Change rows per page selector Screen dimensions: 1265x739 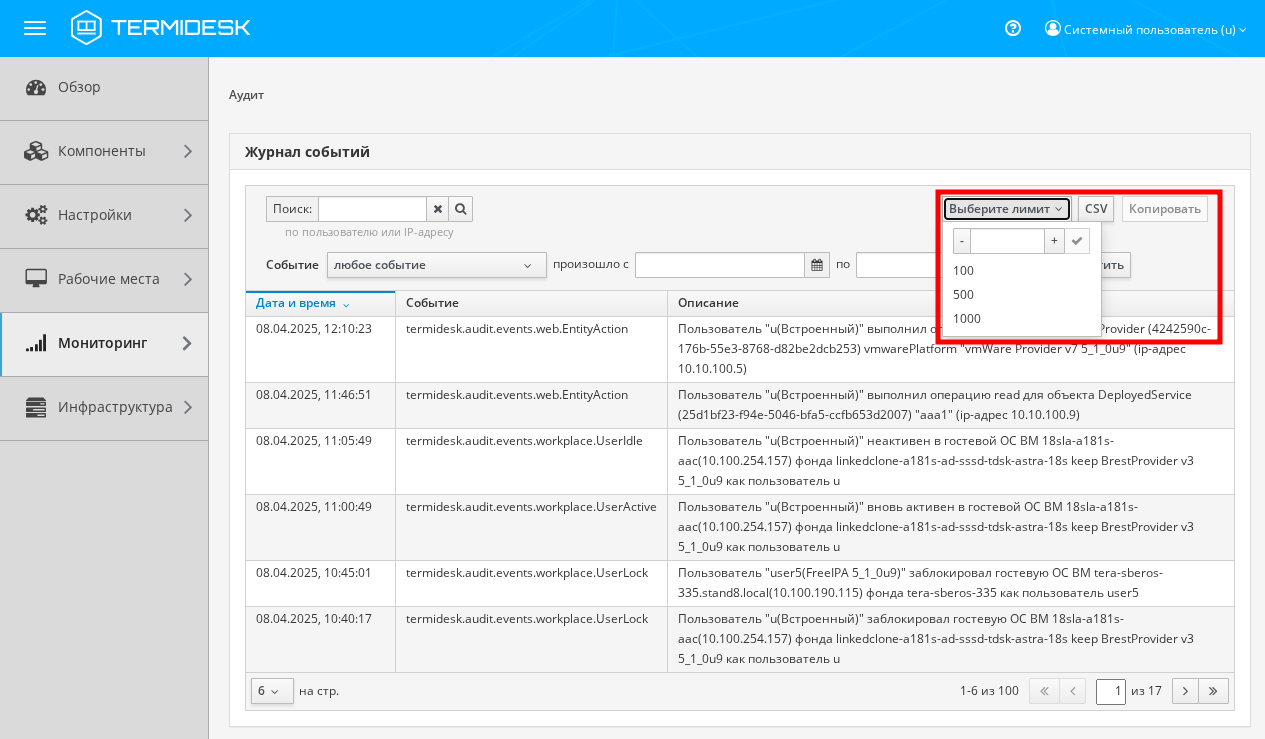[x=271, y=691]
